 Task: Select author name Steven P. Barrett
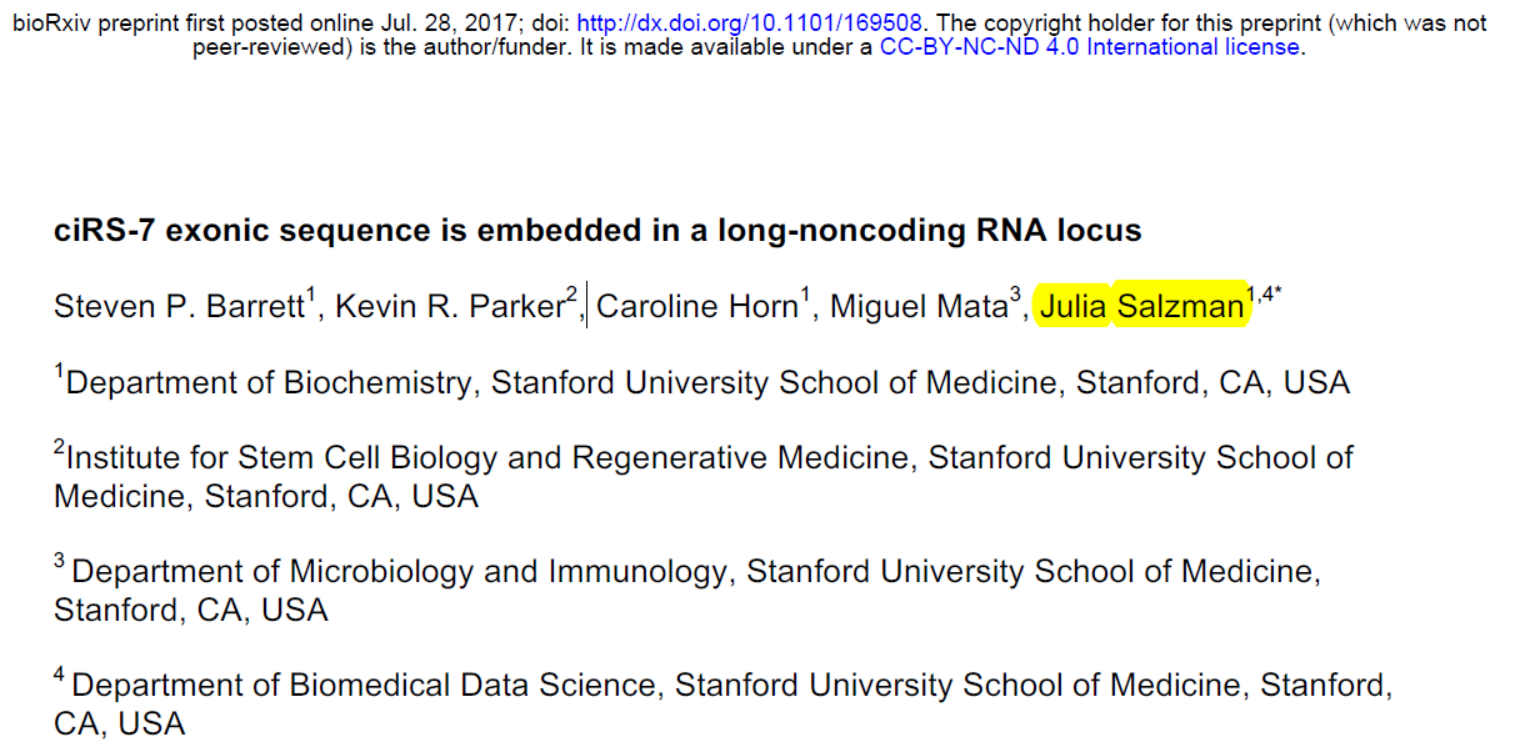point(179,306)
